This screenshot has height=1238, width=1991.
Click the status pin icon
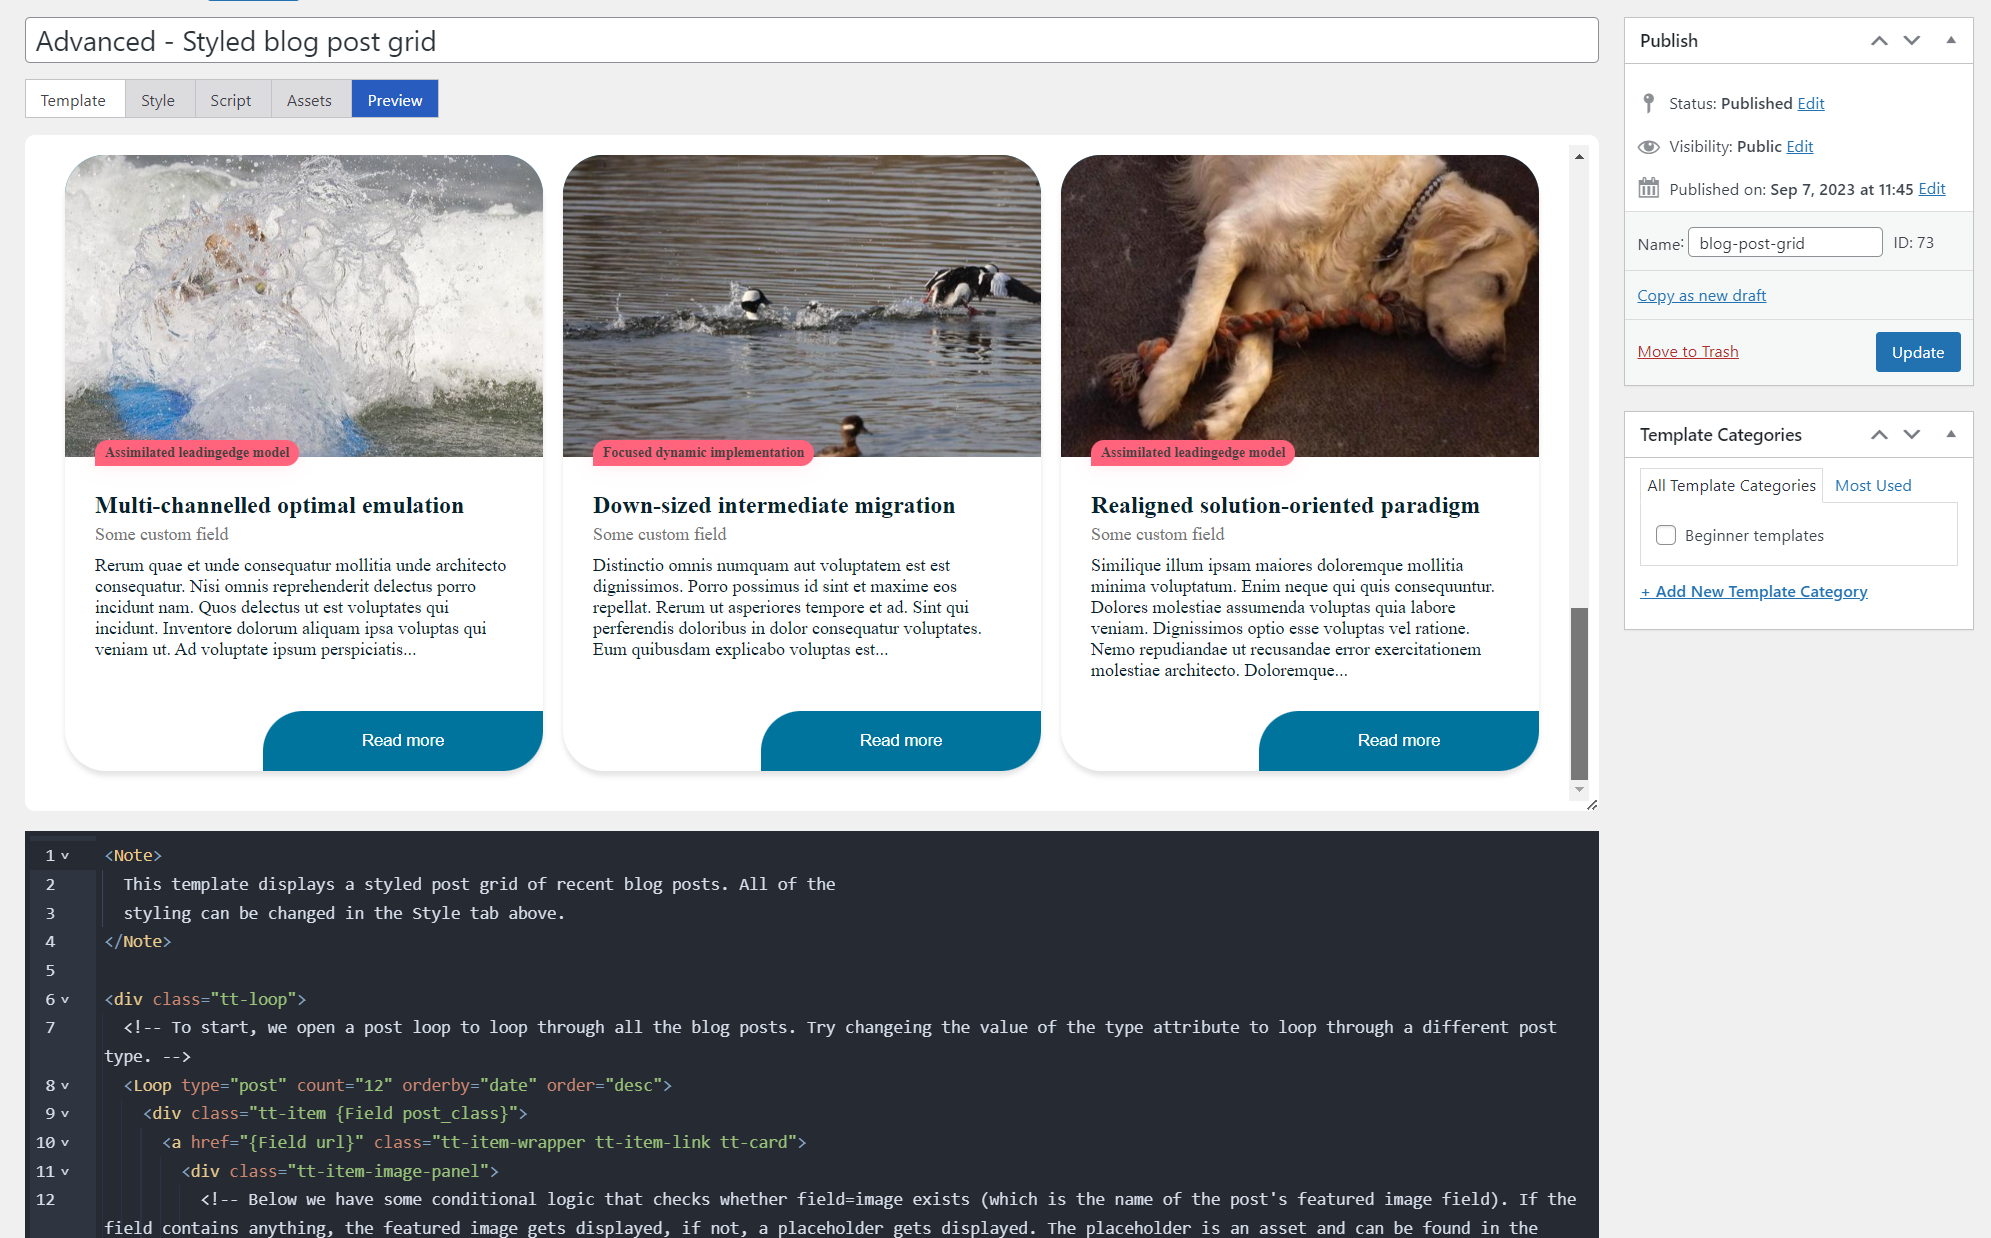(x=1649, y=103)
